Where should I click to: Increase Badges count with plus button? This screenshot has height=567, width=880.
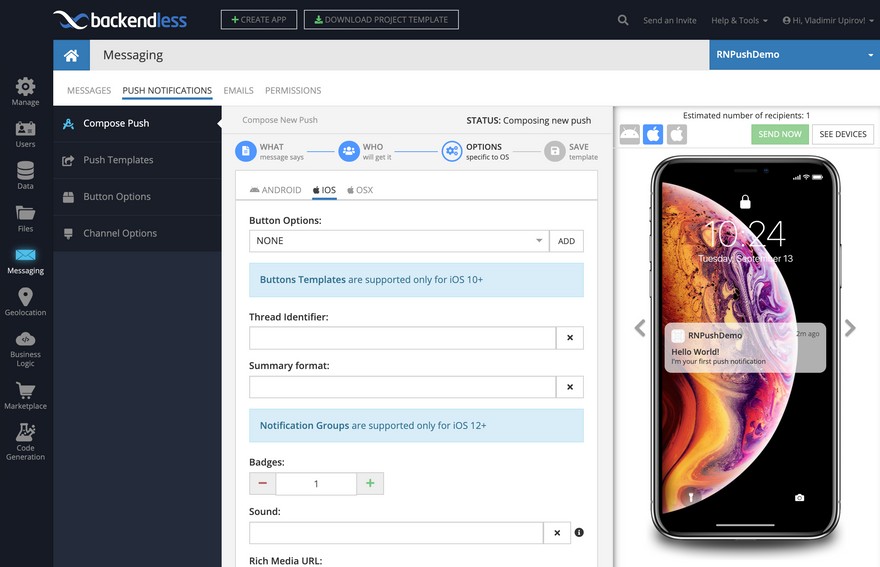370,484
